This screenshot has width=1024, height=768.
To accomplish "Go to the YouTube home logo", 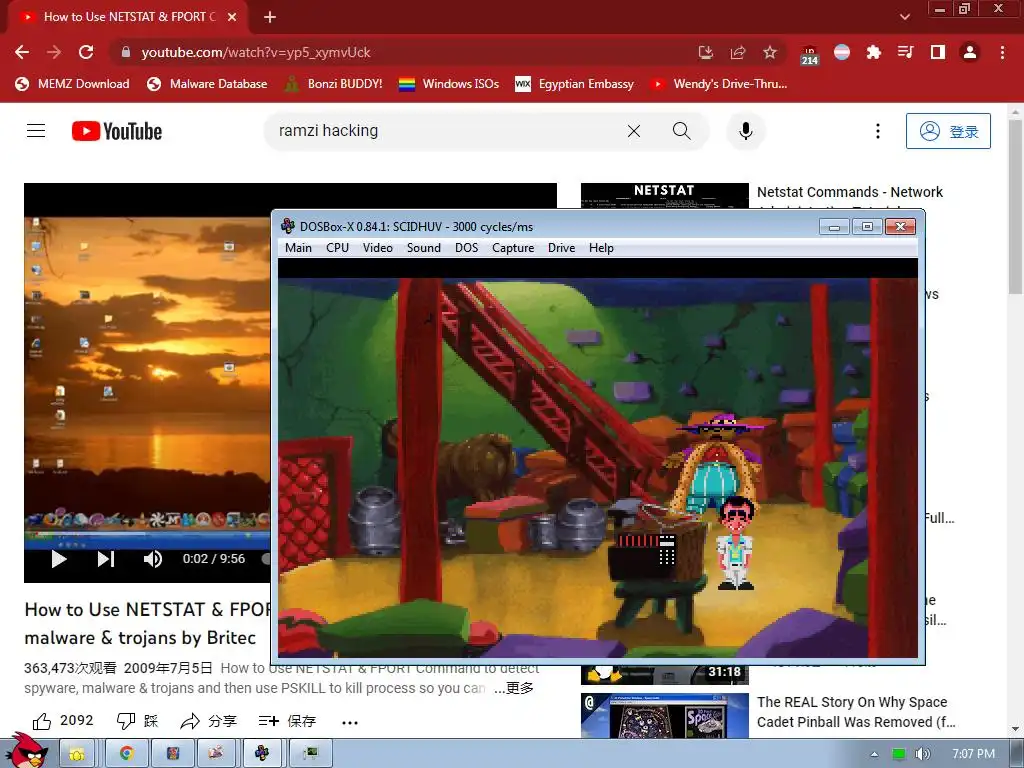I will (117, 131).
